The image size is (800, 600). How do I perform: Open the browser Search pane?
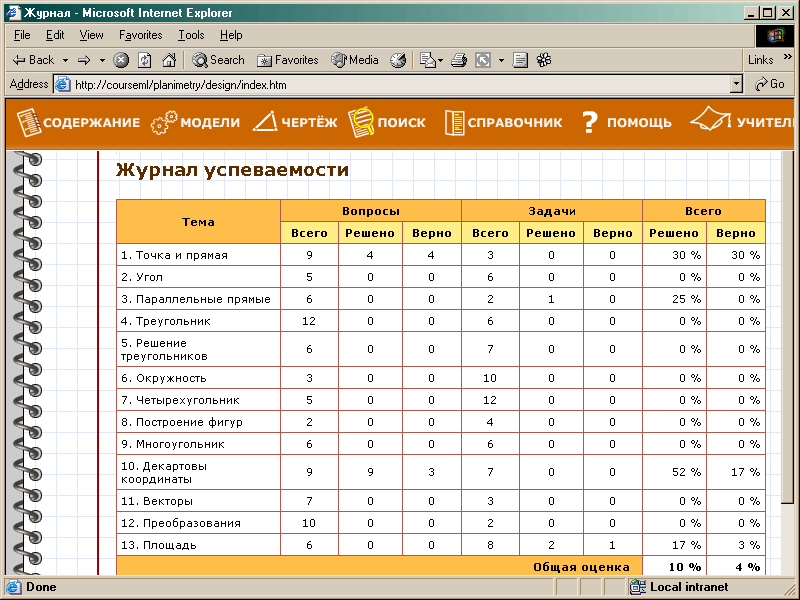[218, 60]
